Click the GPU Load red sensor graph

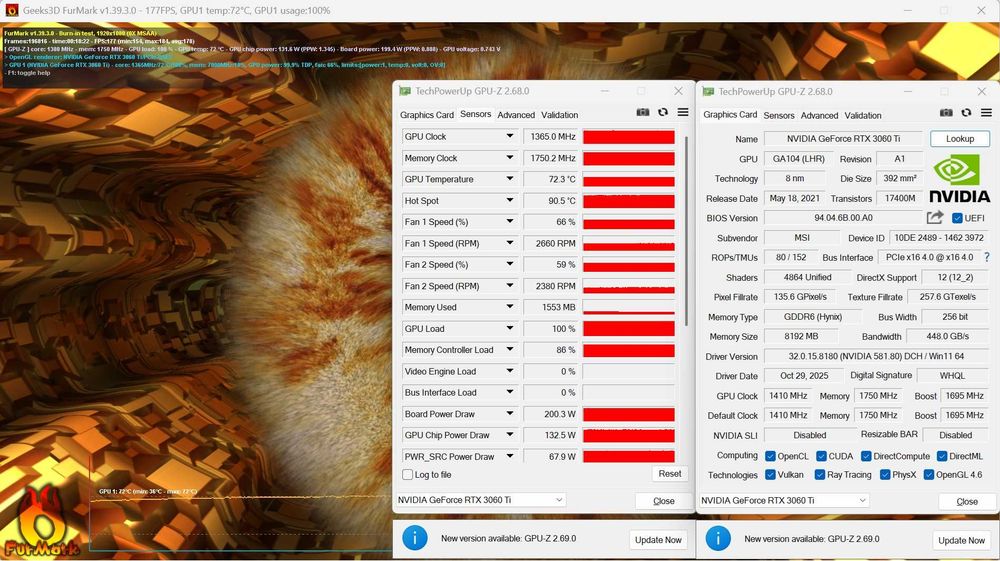coord(629,328)
